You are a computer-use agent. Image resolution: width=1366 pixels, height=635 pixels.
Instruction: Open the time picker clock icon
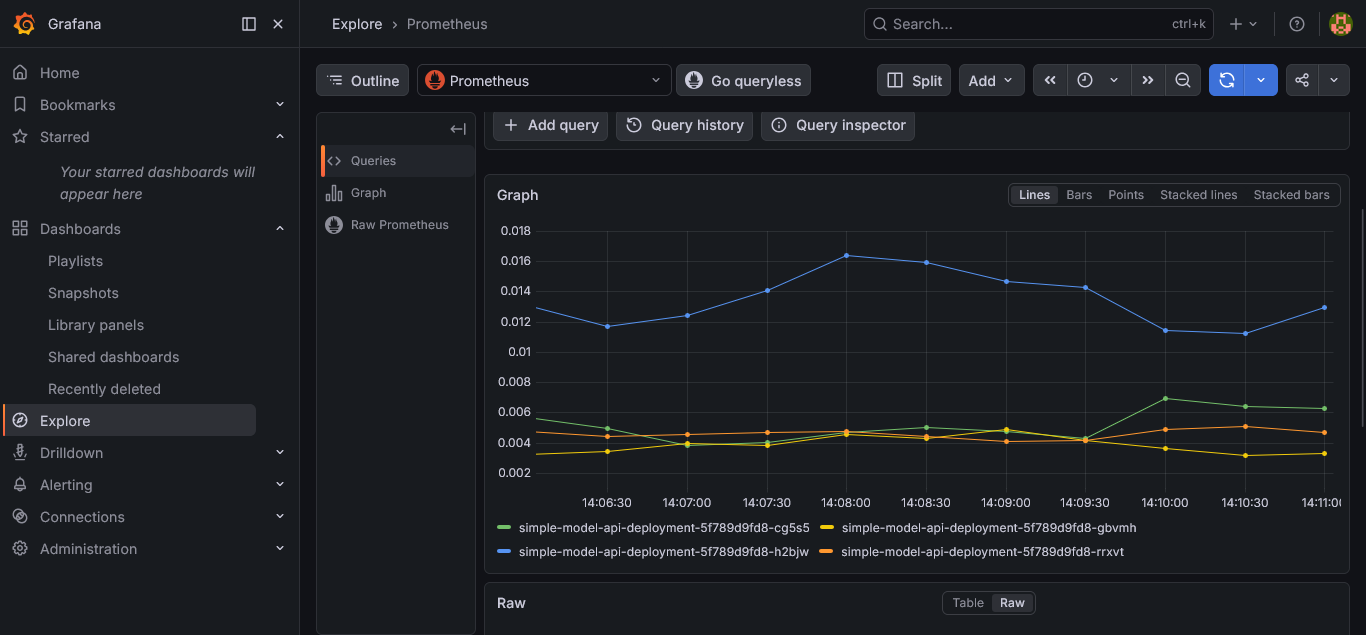tap(1085, 81)
